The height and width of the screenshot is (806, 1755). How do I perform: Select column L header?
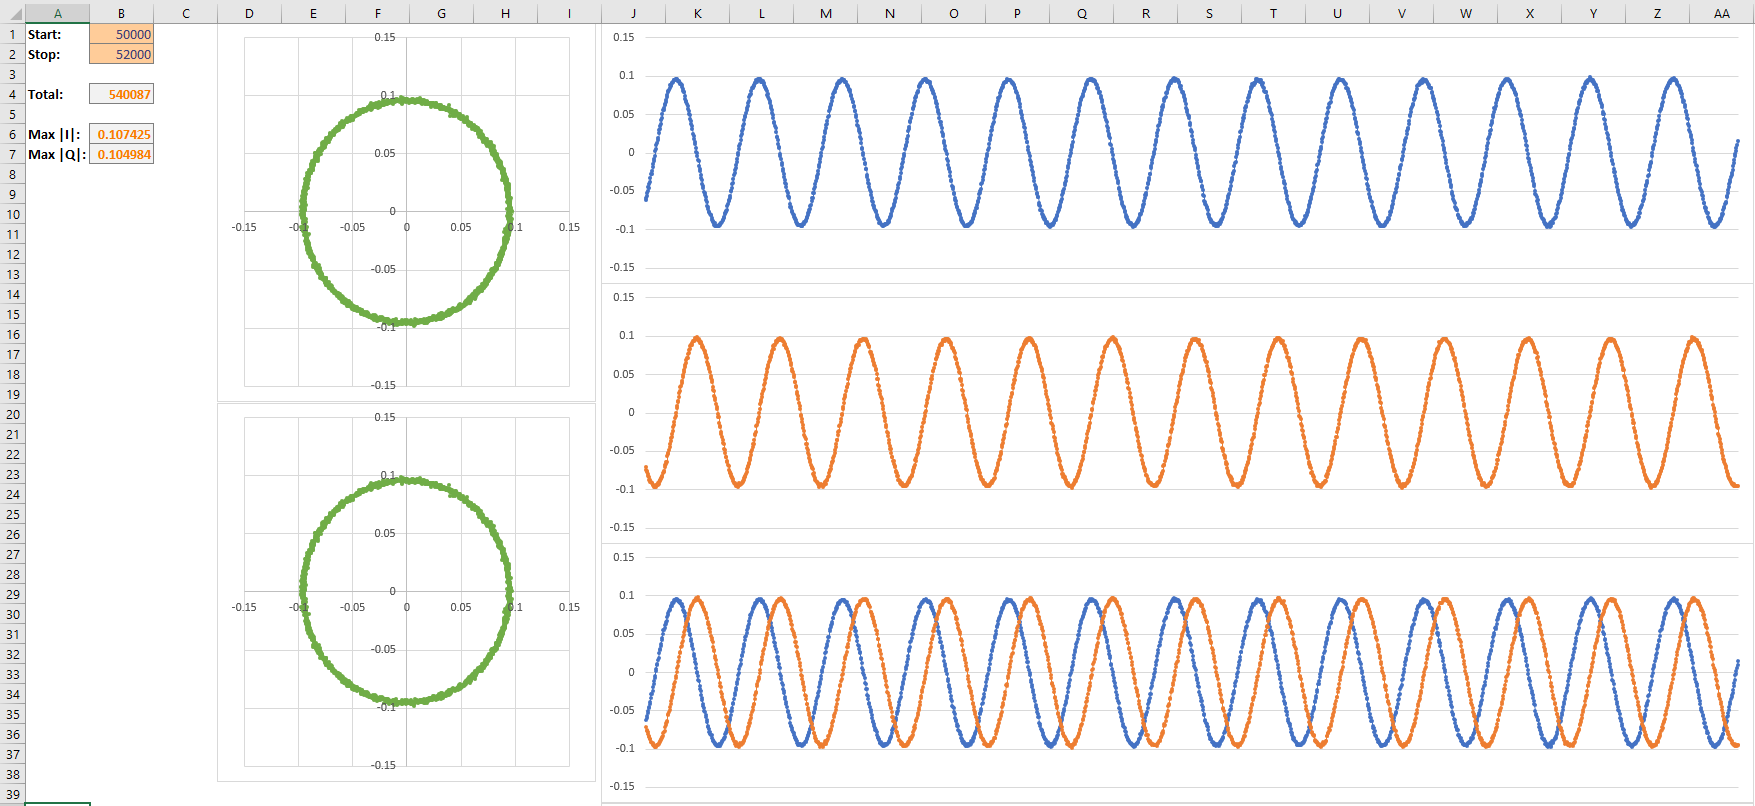pos(761,13)
